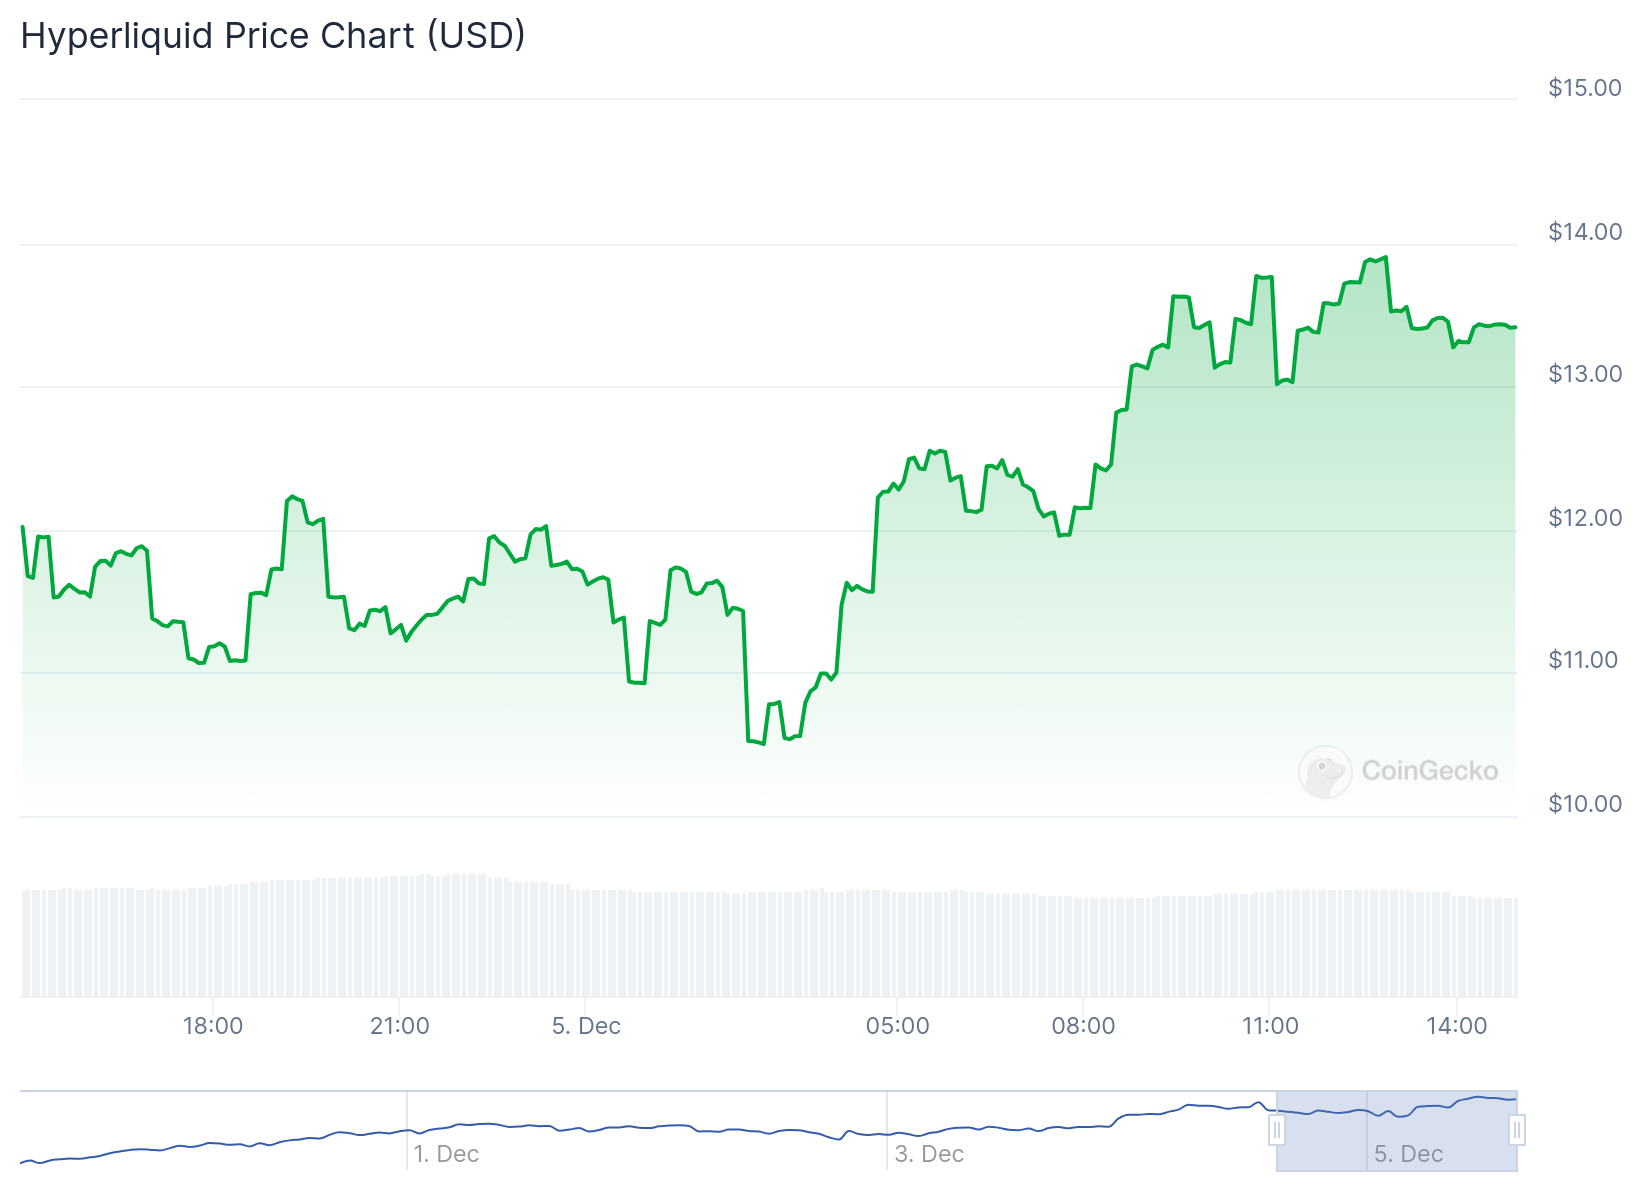Click the 21:00 time axis label
The width and height of the screenshot is (1644, 1200).
coord(400,1026)
